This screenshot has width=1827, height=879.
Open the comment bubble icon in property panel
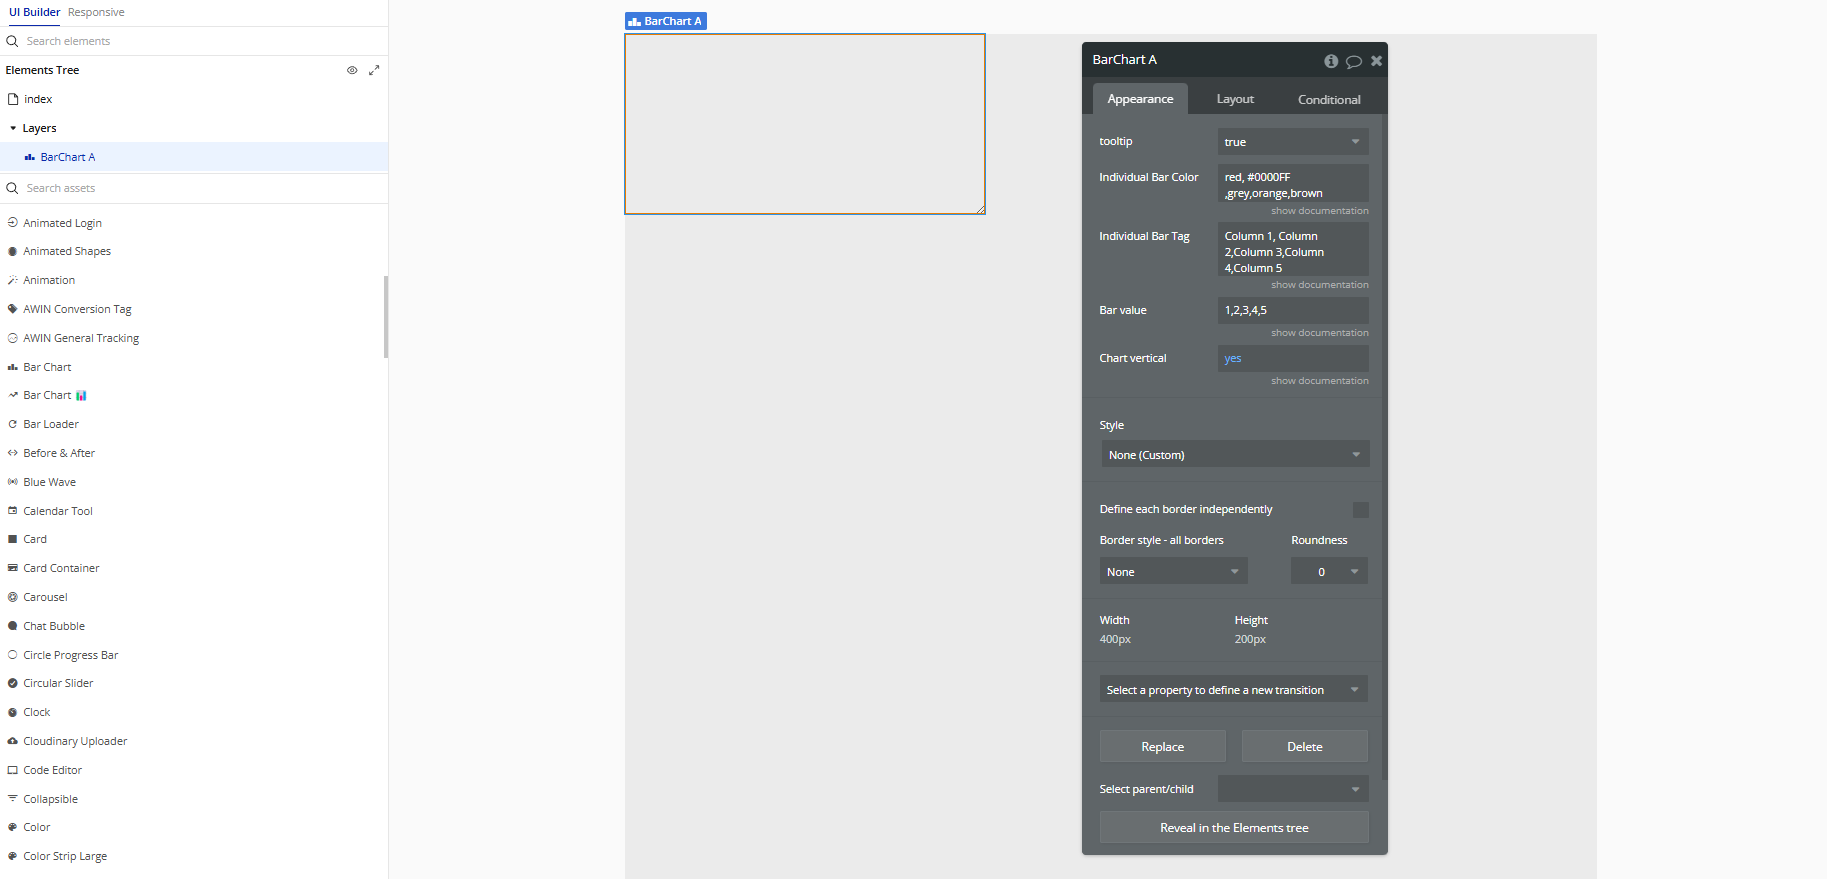coord(1354,61)
